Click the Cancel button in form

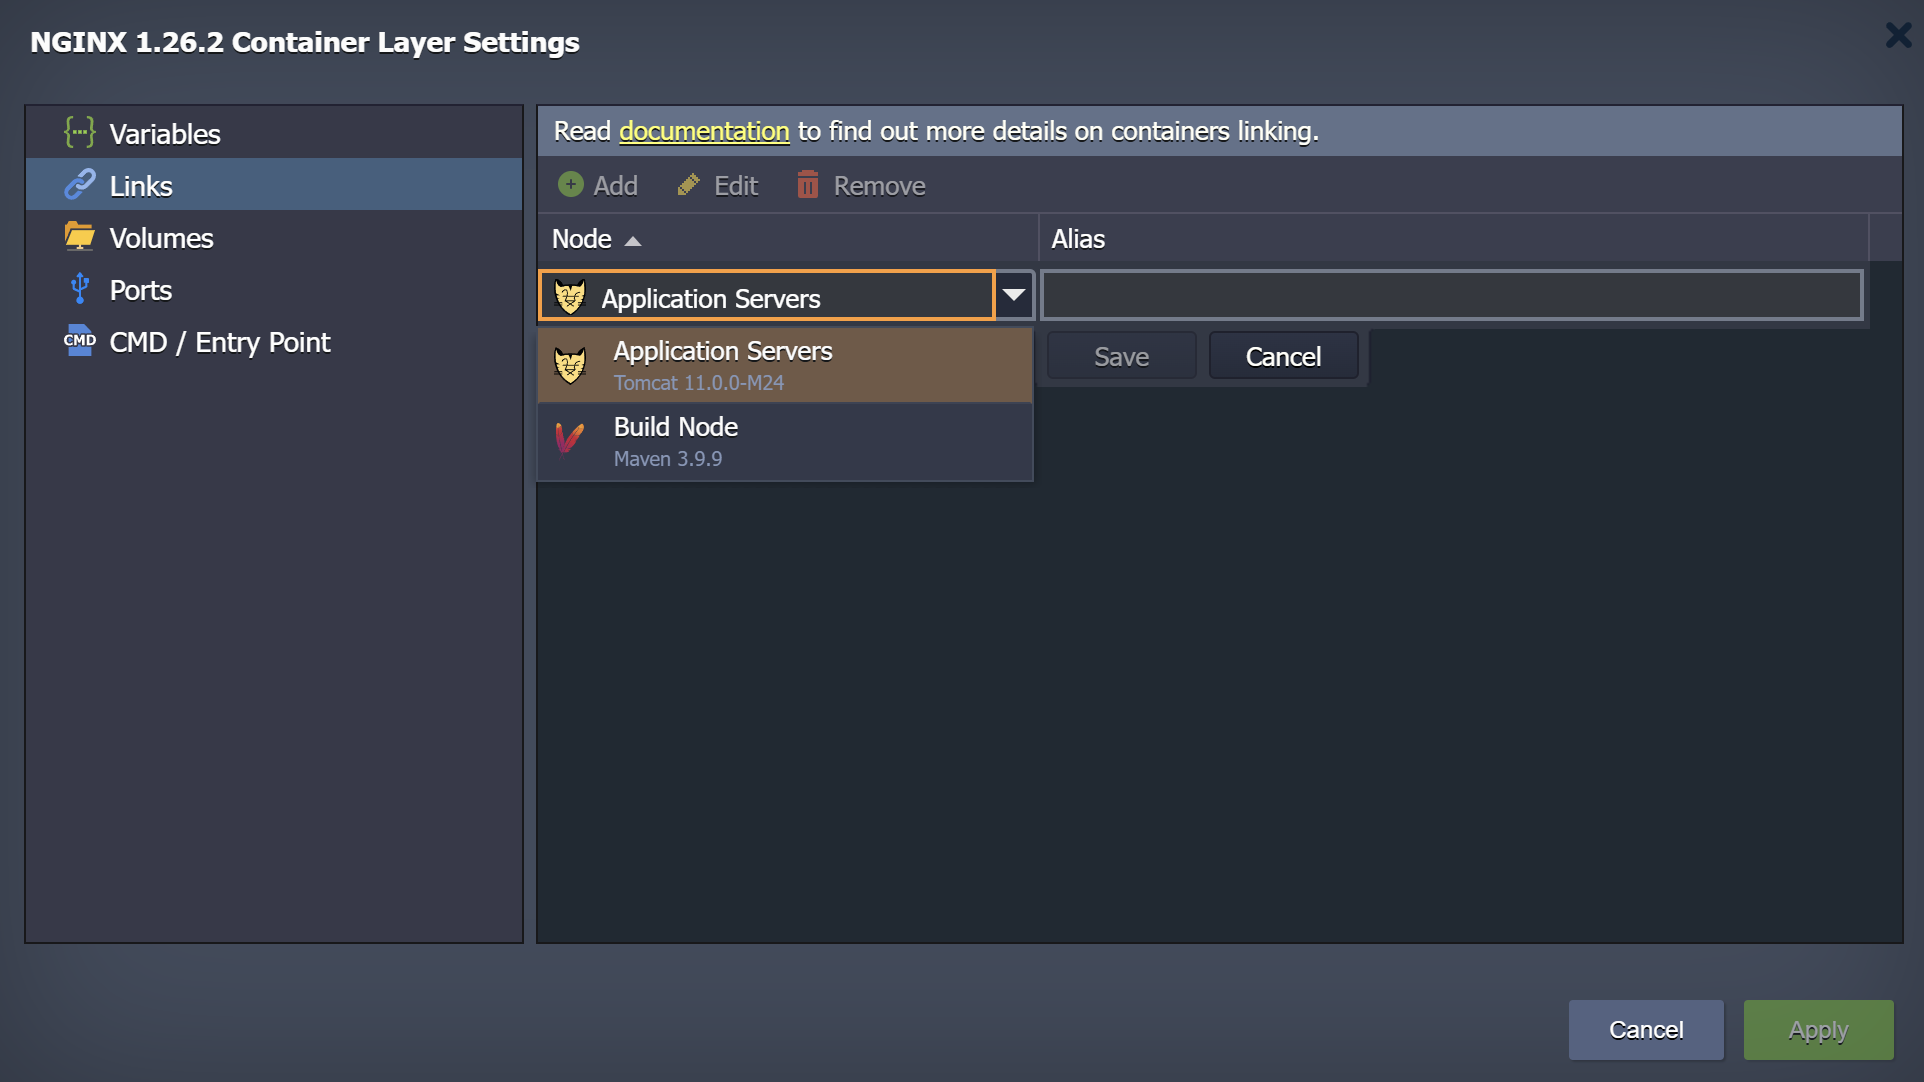pos(1282,355)
